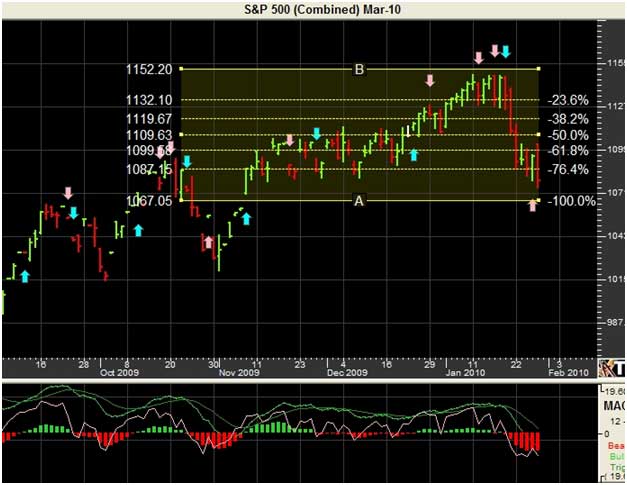Click the Jan 2010 label on the date axis
The width and height of the screenshot is (627, 485).
(x=465, y=373)
